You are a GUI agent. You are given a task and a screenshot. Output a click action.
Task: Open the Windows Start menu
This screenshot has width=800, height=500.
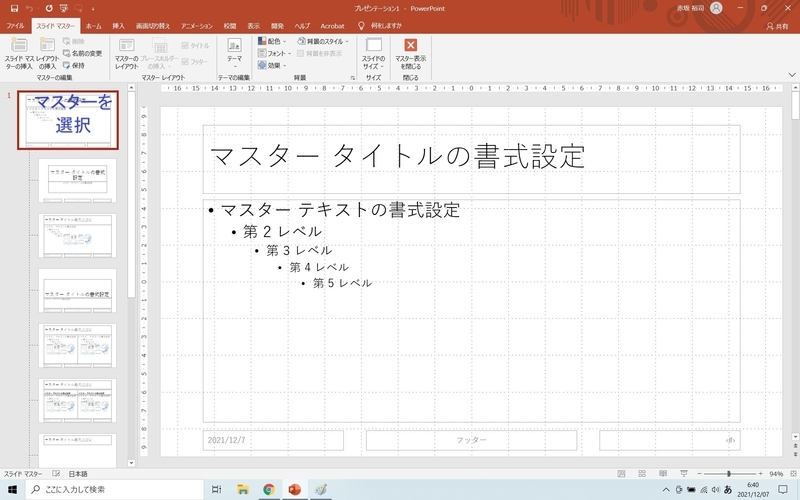tap(12, 489)
